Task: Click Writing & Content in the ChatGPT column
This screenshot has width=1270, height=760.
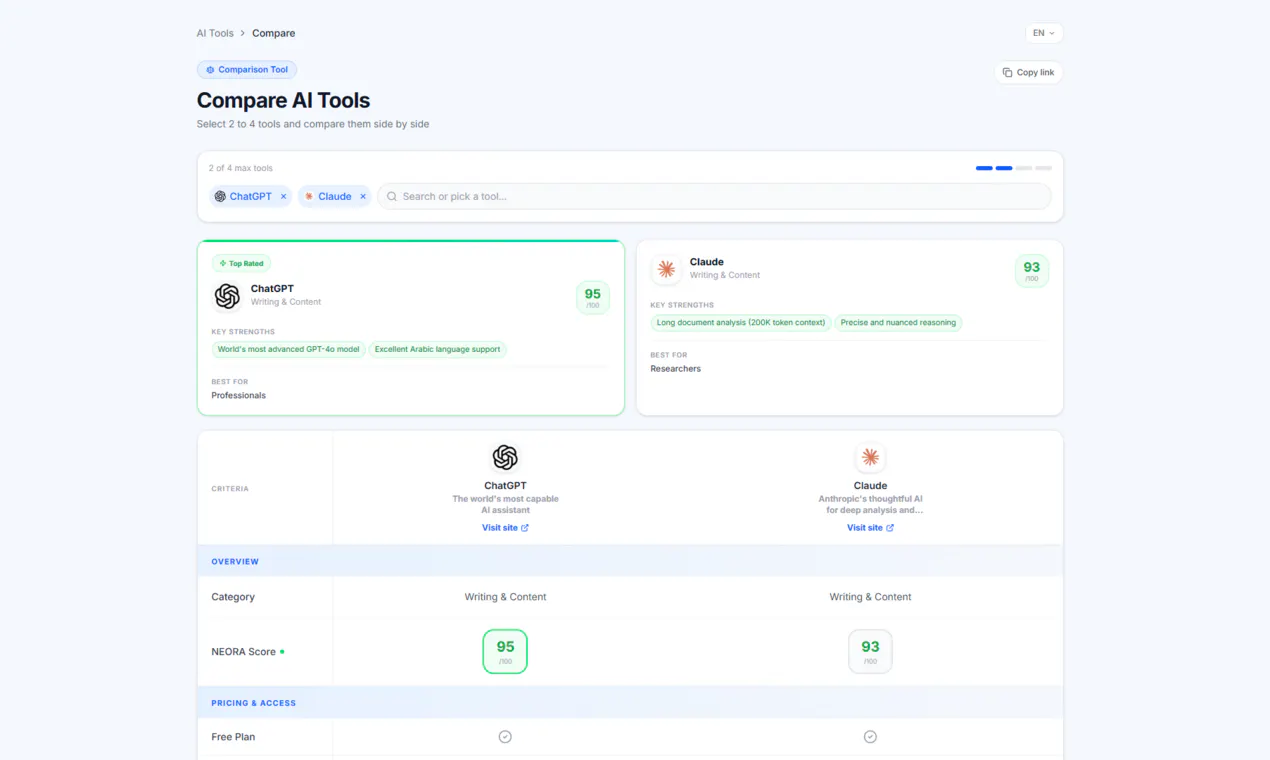Action: 505,596
